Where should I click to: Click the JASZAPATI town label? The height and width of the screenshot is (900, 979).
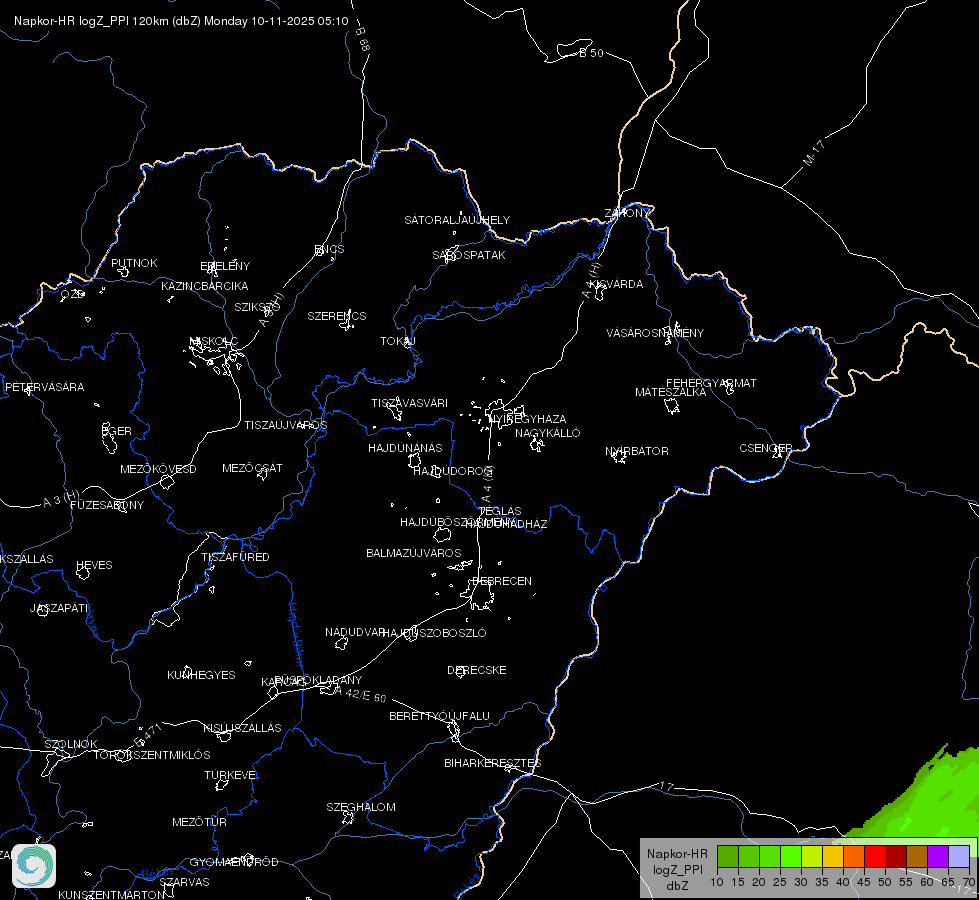(x=60, y=608)
